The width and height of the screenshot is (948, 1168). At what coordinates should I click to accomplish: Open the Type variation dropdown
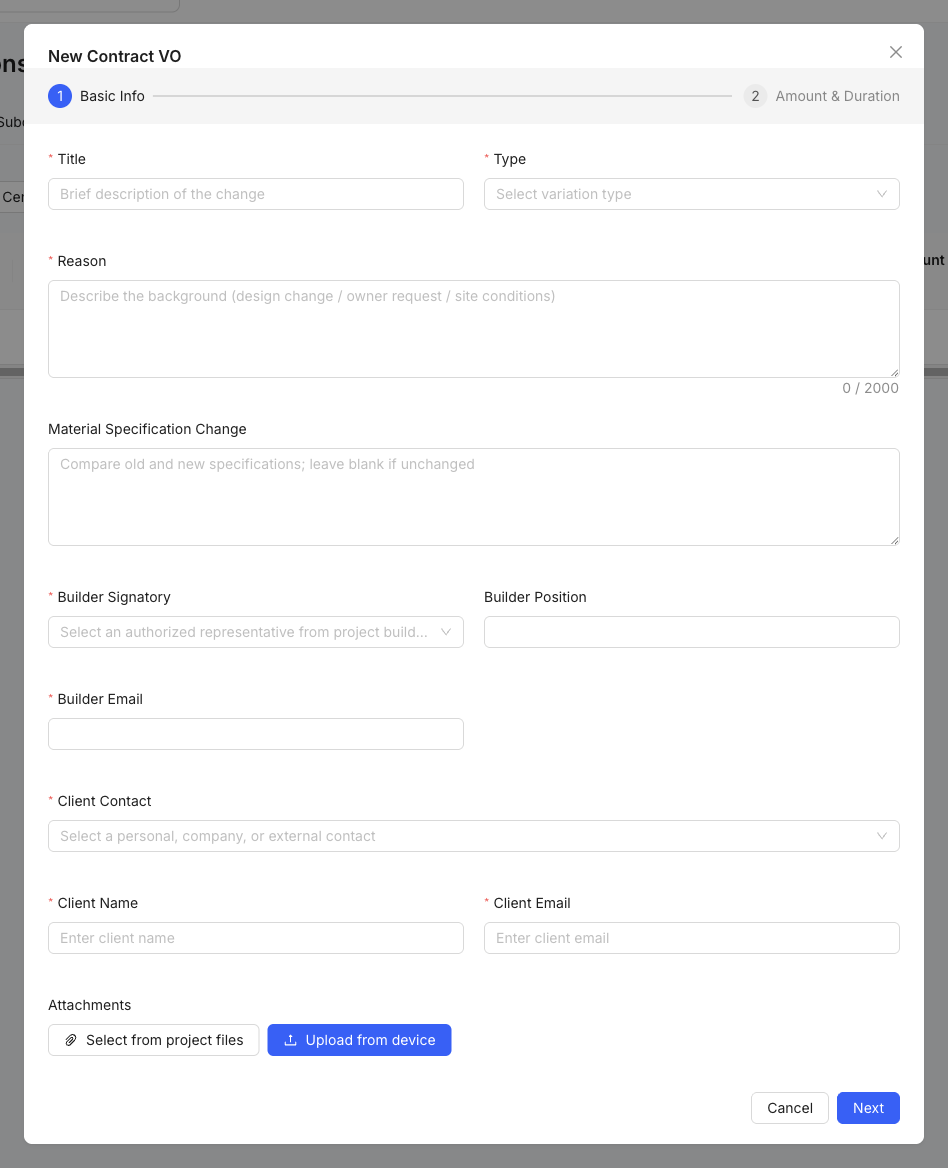[692, 194]
